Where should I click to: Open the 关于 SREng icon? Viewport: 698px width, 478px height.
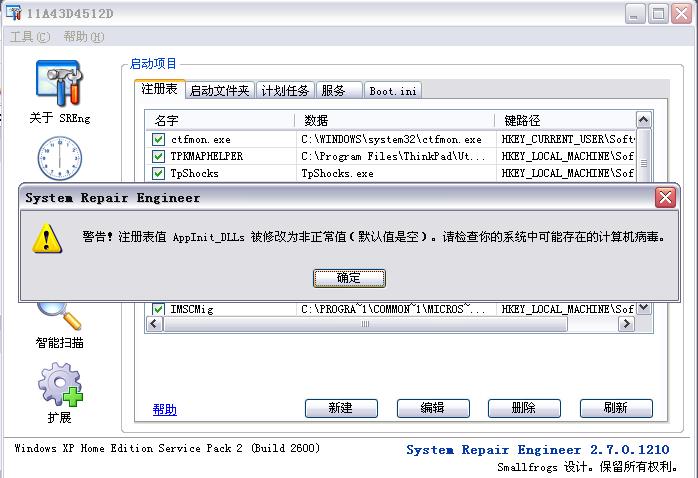[59, 84]
